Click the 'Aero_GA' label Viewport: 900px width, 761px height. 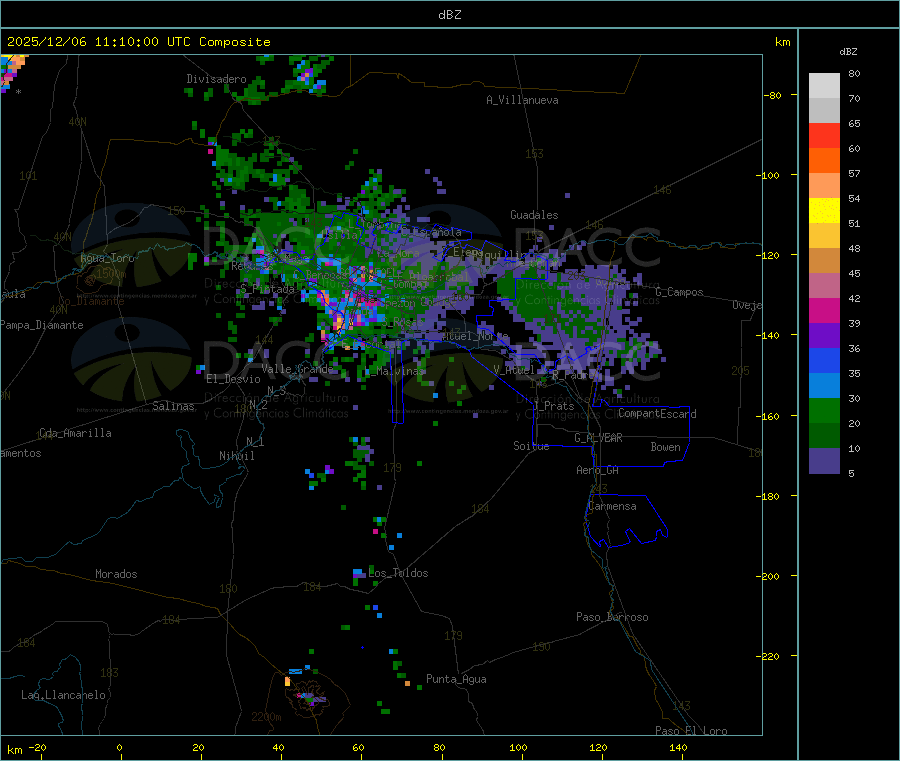coord(598,470)
